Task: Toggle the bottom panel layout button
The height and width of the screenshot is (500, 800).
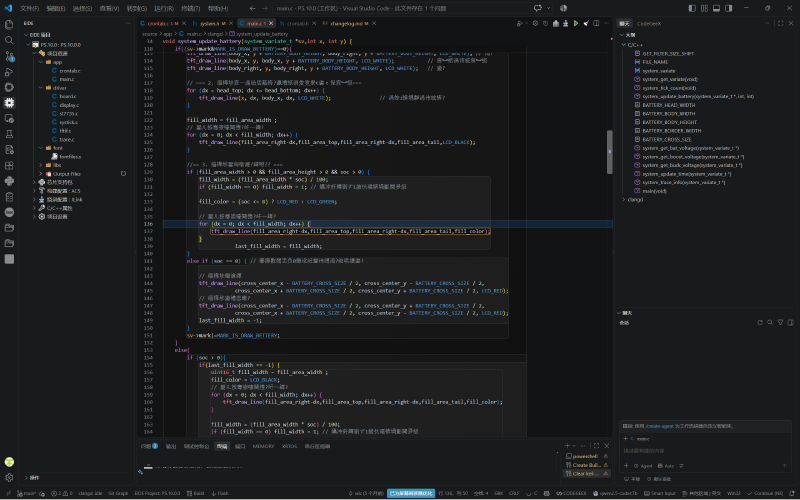Action: pyautogui.click(x=716, y=8)
